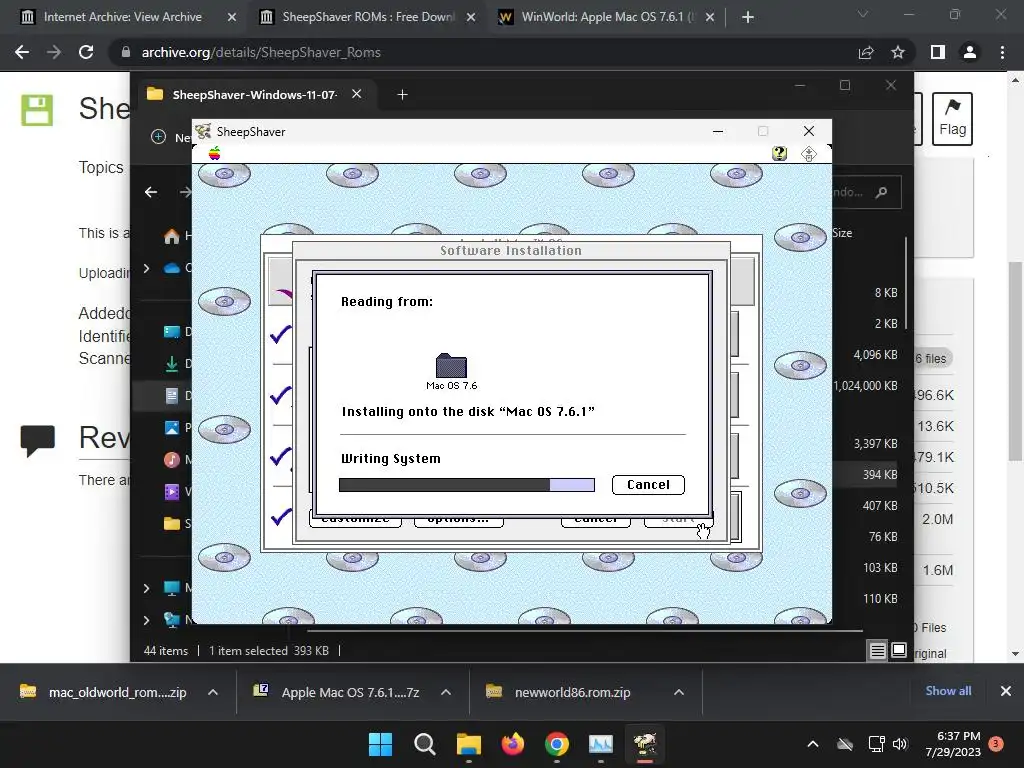Sort Explorer files by Size column
This screenshot has width=1024, height=768.
(842, 232)
